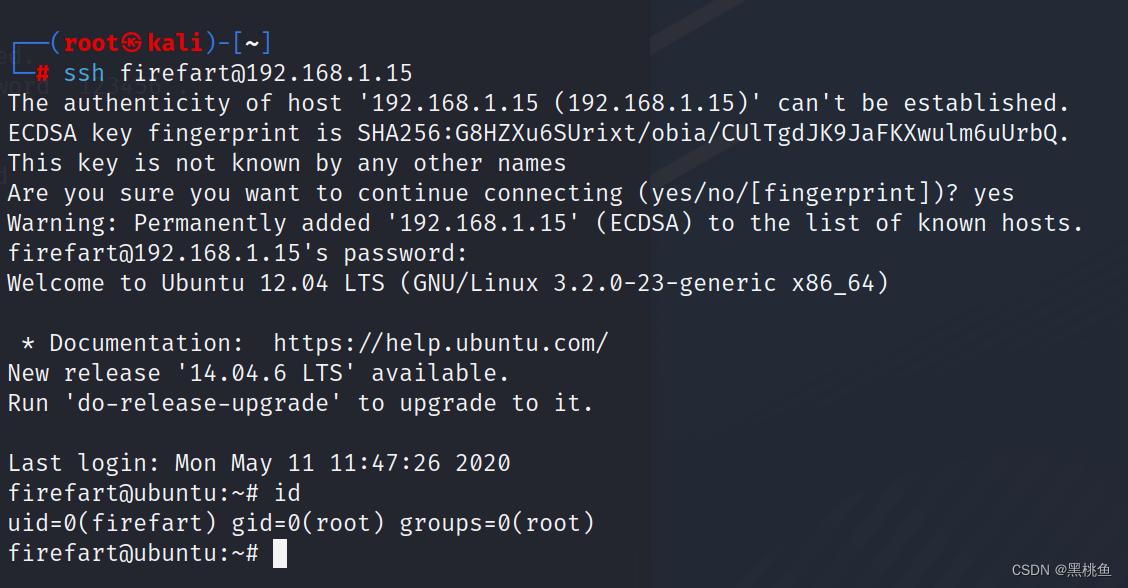
Task: Click the word ssh in the command
Action: click(84, 73)
